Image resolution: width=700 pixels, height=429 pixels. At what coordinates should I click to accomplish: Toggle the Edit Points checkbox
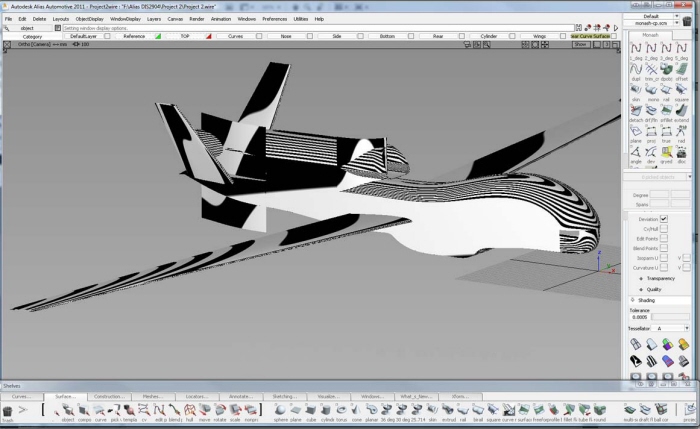(x=663, y=238)
